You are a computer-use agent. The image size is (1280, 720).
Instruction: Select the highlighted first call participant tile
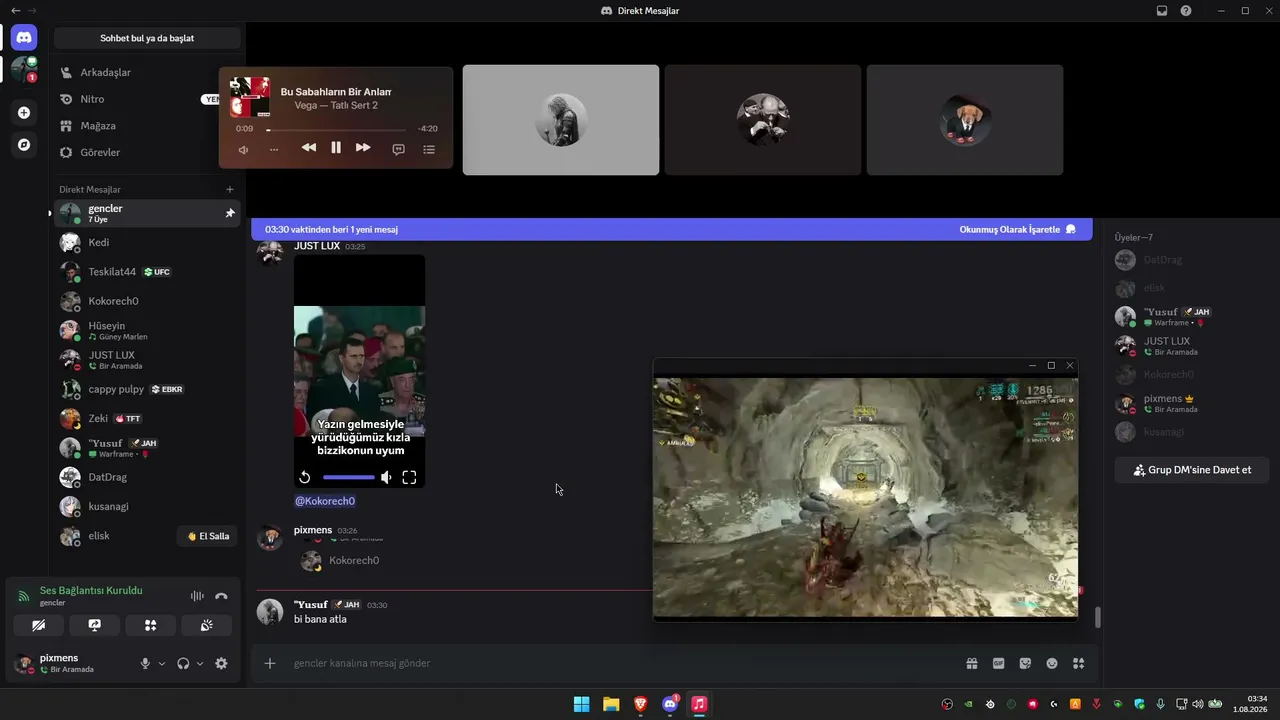561,120
